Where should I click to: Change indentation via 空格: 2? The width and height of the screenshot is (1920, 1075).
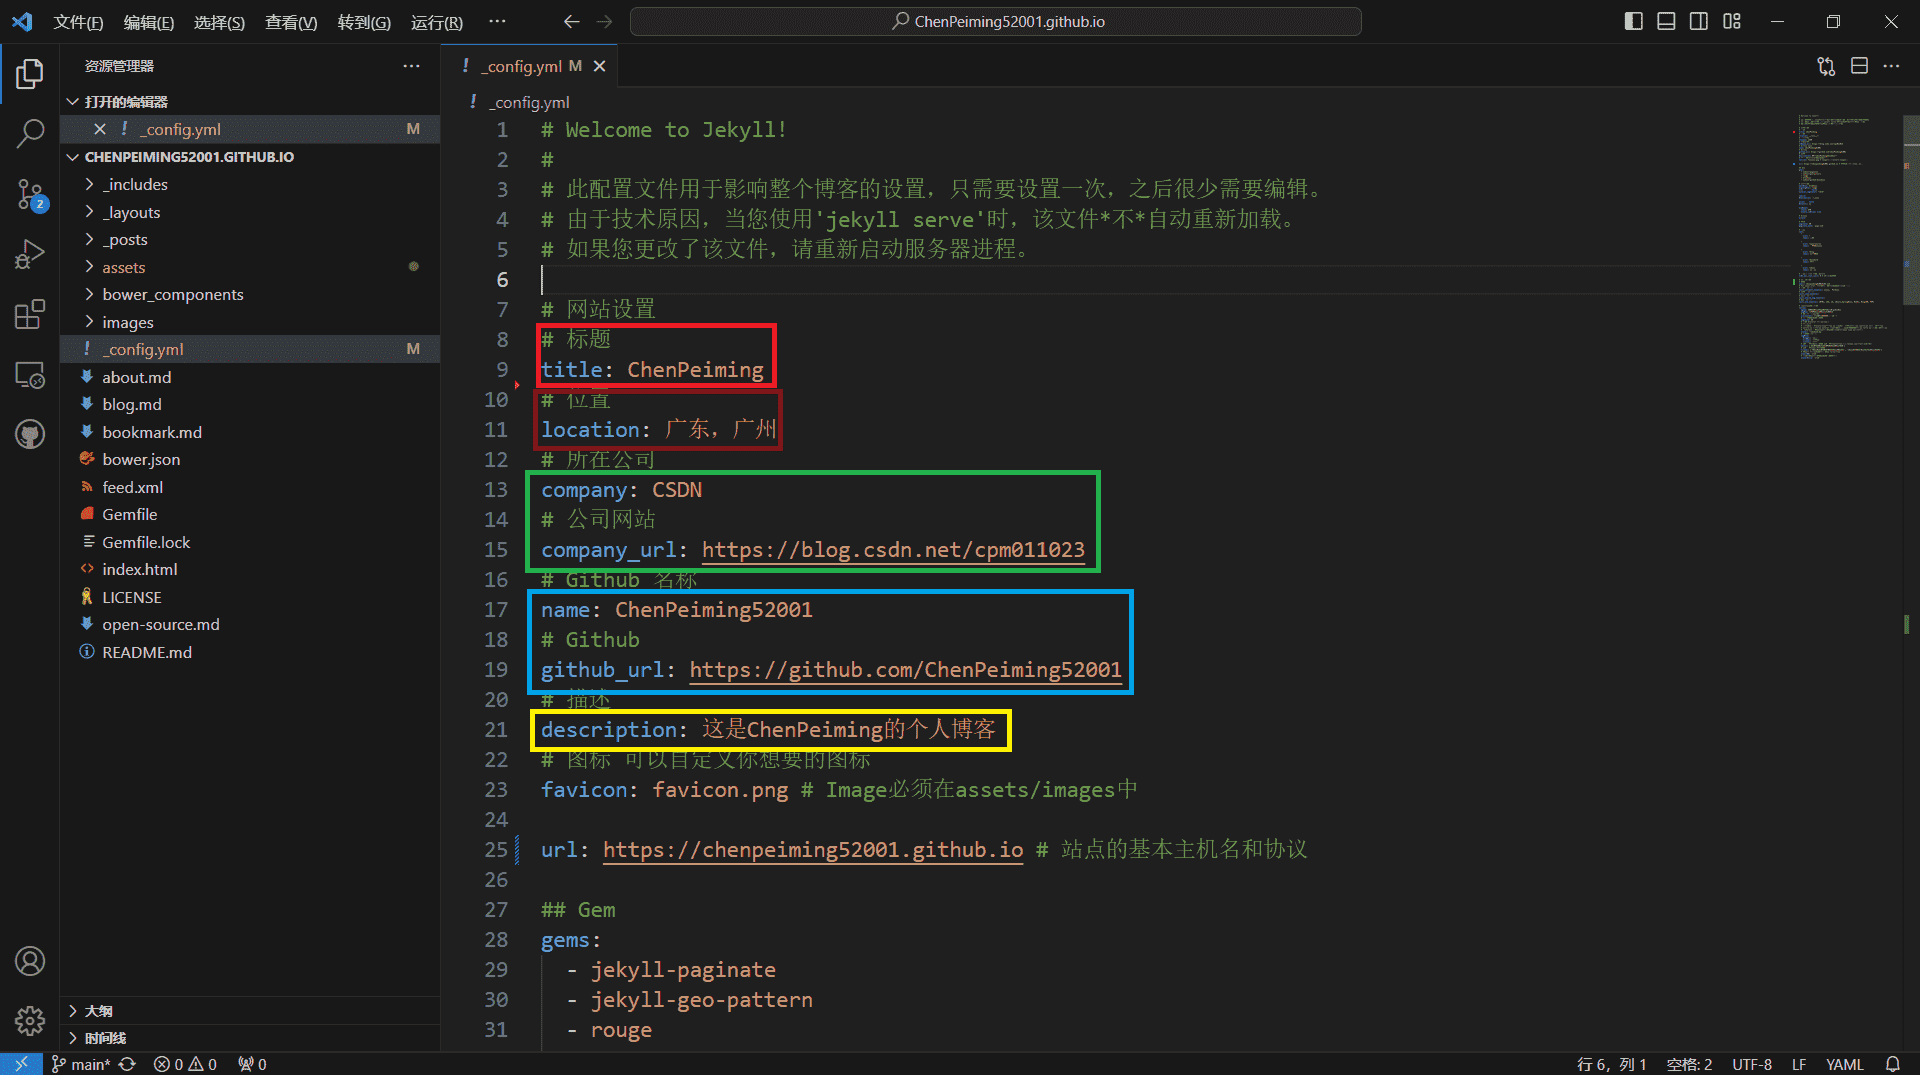[1689, 1064]
